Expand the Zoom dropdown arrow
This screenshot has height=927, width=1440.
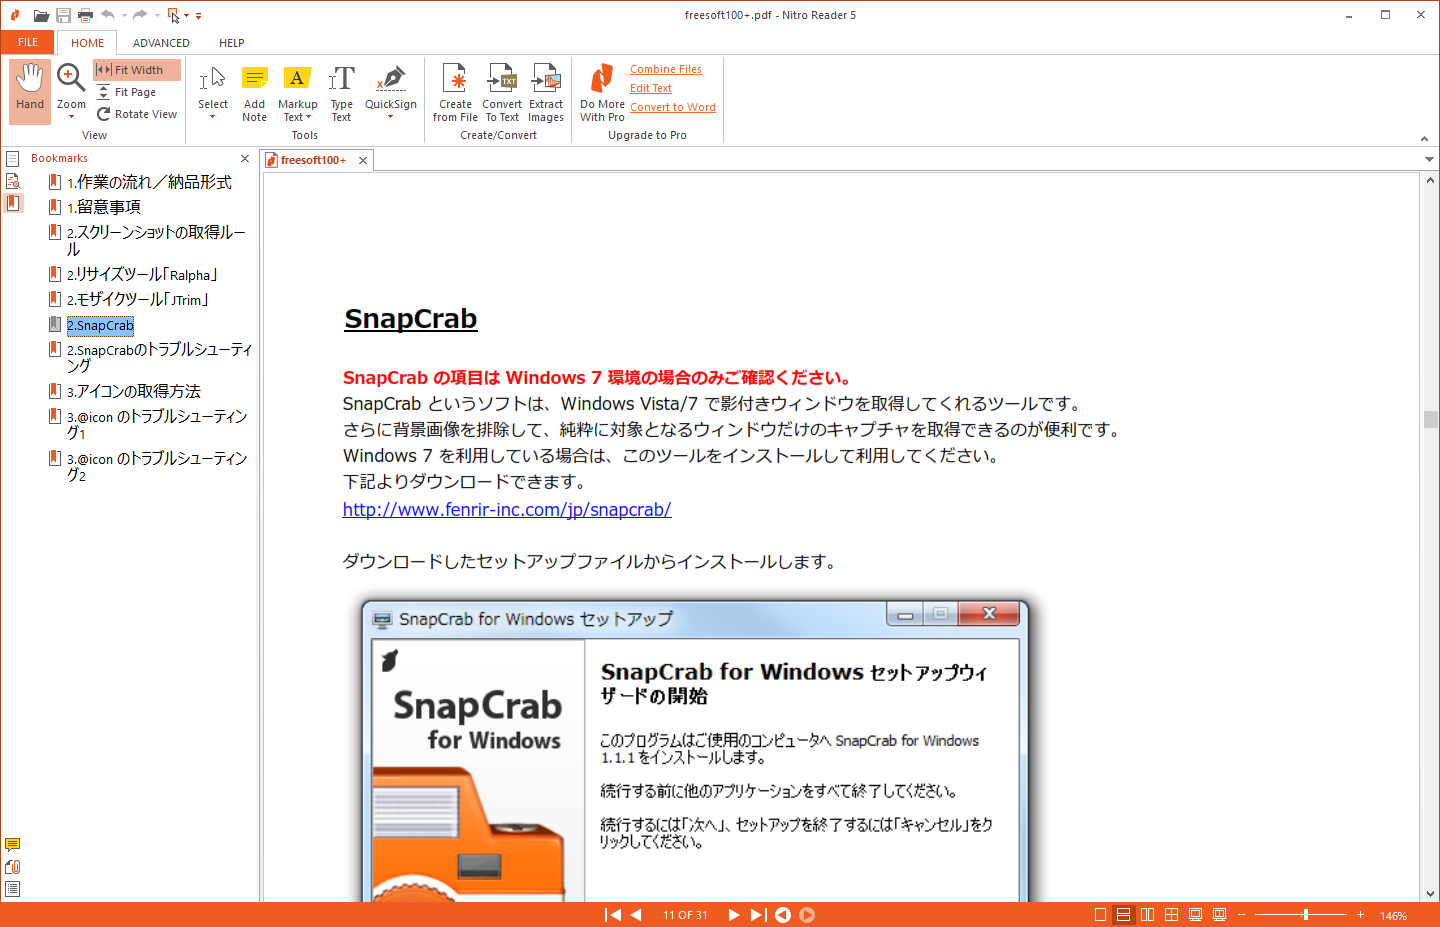click(x=71, y=117)
